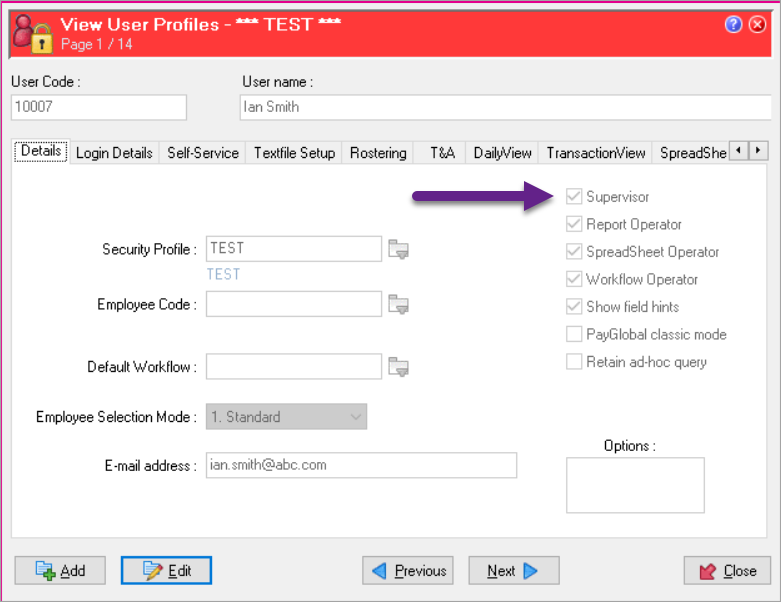Expand Employee Selection Mode dropdown
The width and height of the screenshot is (781, 602).
(356, 417)
